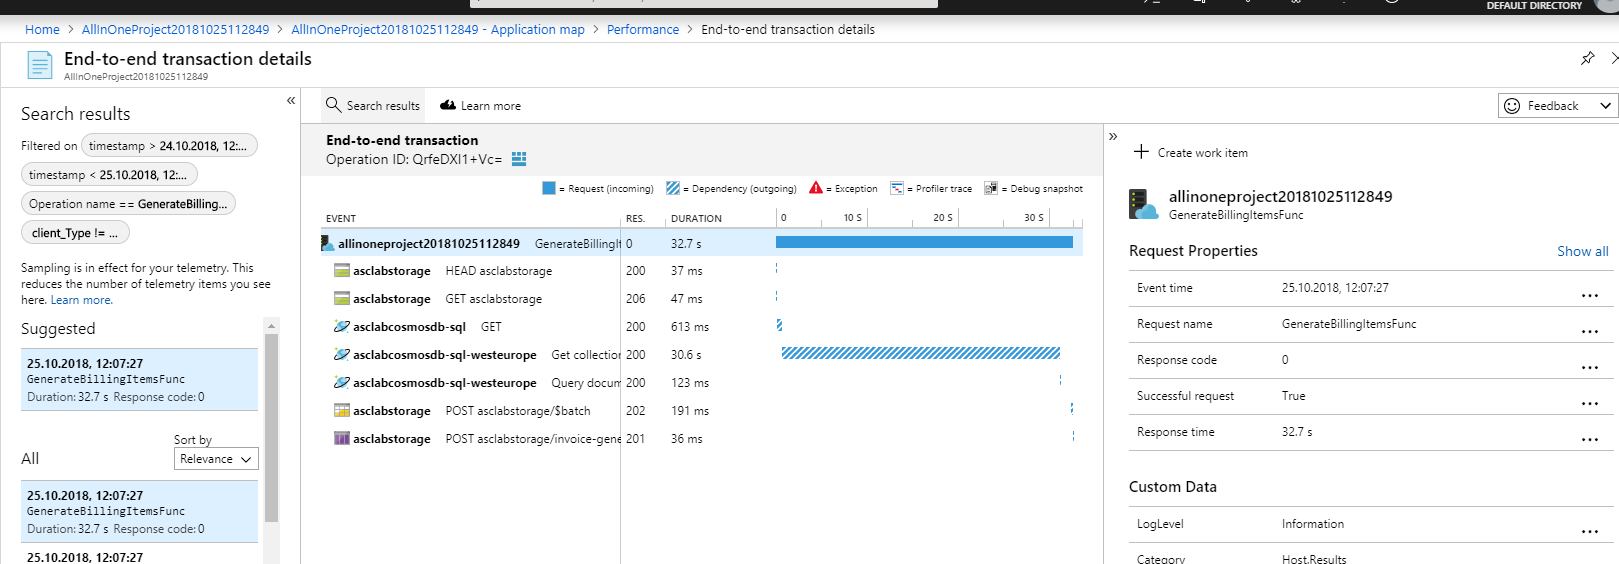Screen dimensions: 1619x564
Task: Click the Feedback smiley icon
Action: coord(1512,106)
